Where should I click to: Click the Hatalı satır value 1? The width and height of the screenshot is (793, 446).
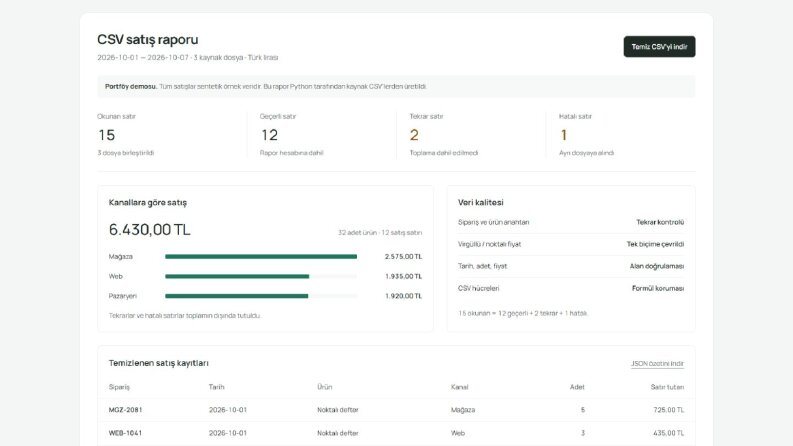564,135
